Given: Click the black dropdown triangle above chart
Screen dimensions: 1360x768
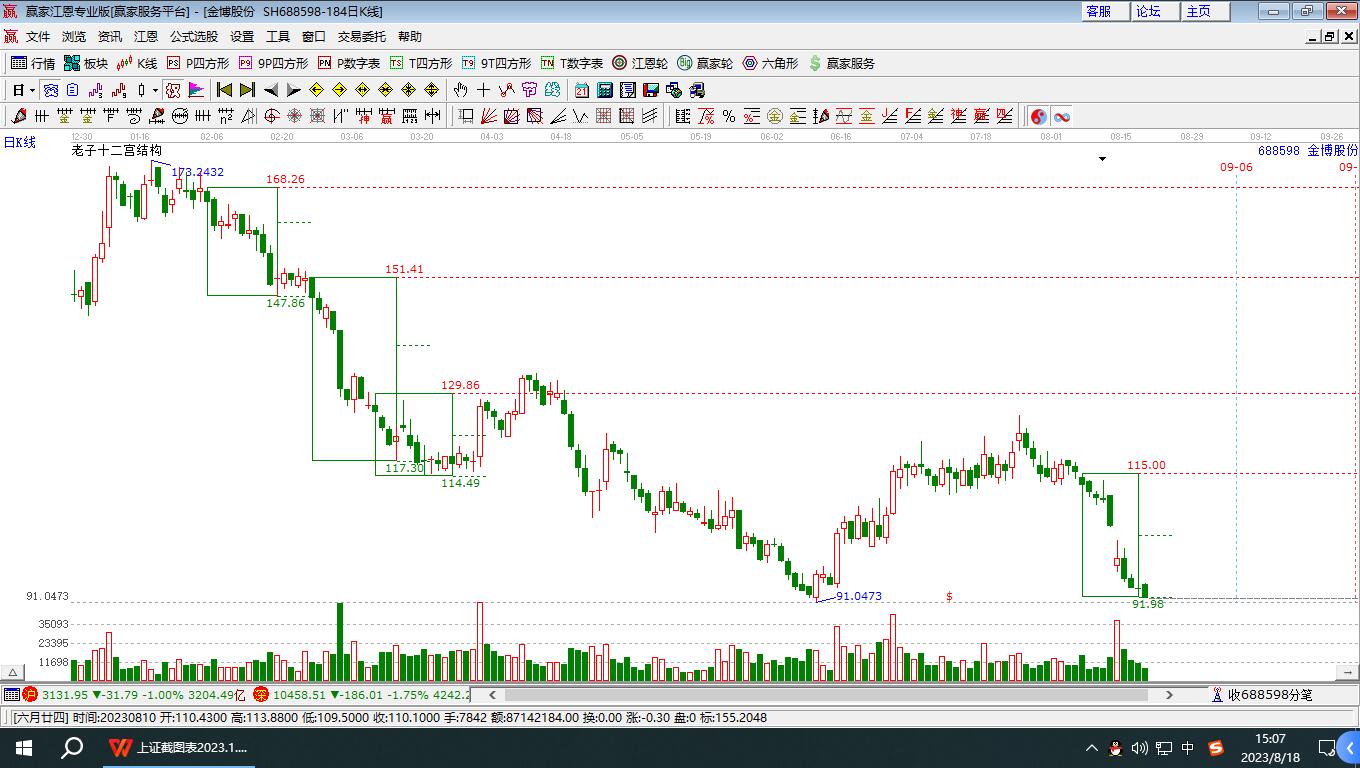Looking at the screenshot, I should [x=1103, y=159].
